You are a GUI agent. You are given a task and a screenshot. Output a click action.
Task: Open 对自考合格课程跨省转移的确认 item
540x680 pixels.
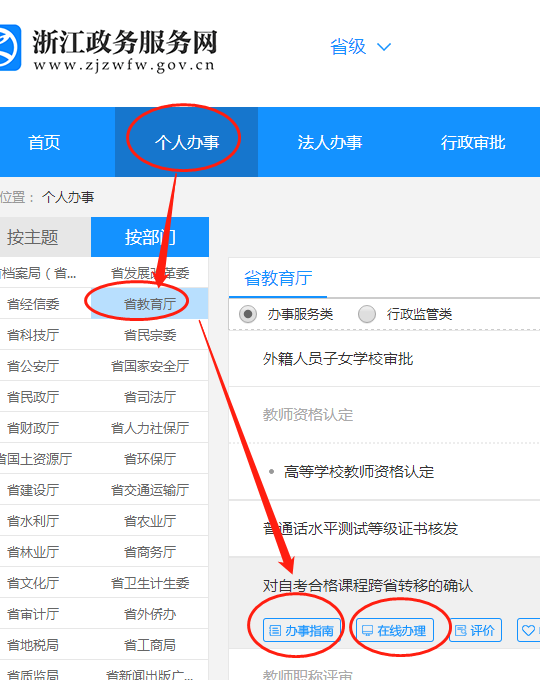tap(368, 585)
